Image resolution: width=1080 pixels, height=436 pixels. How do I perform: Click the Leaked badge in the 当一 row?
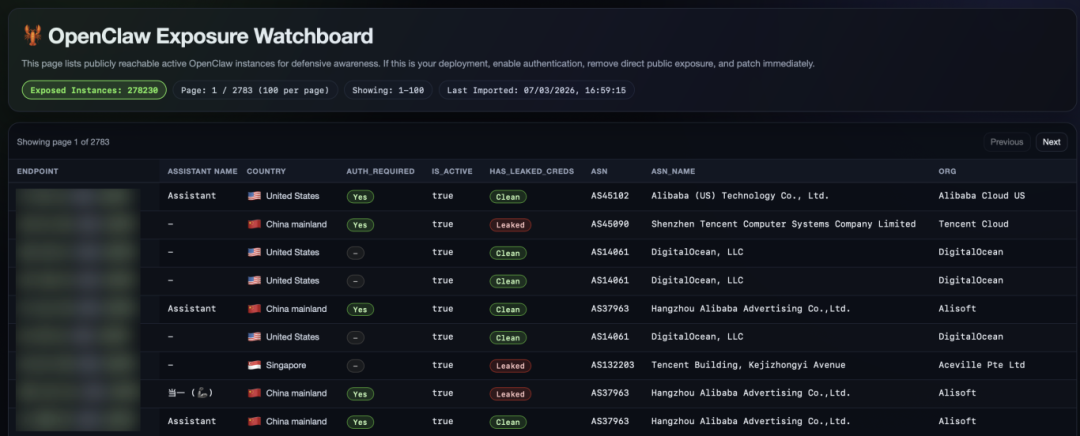coord(510,394)
